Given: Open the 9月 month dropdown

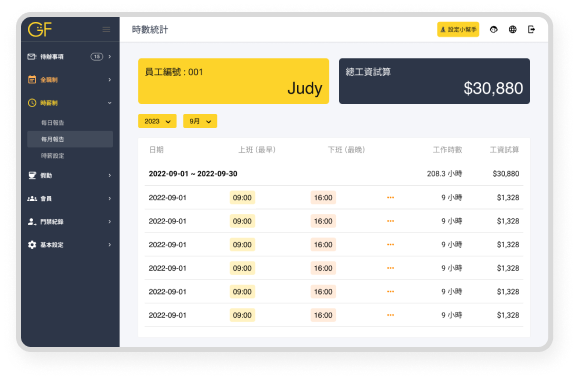Looking at the screenshot, I should pos(200,121).
